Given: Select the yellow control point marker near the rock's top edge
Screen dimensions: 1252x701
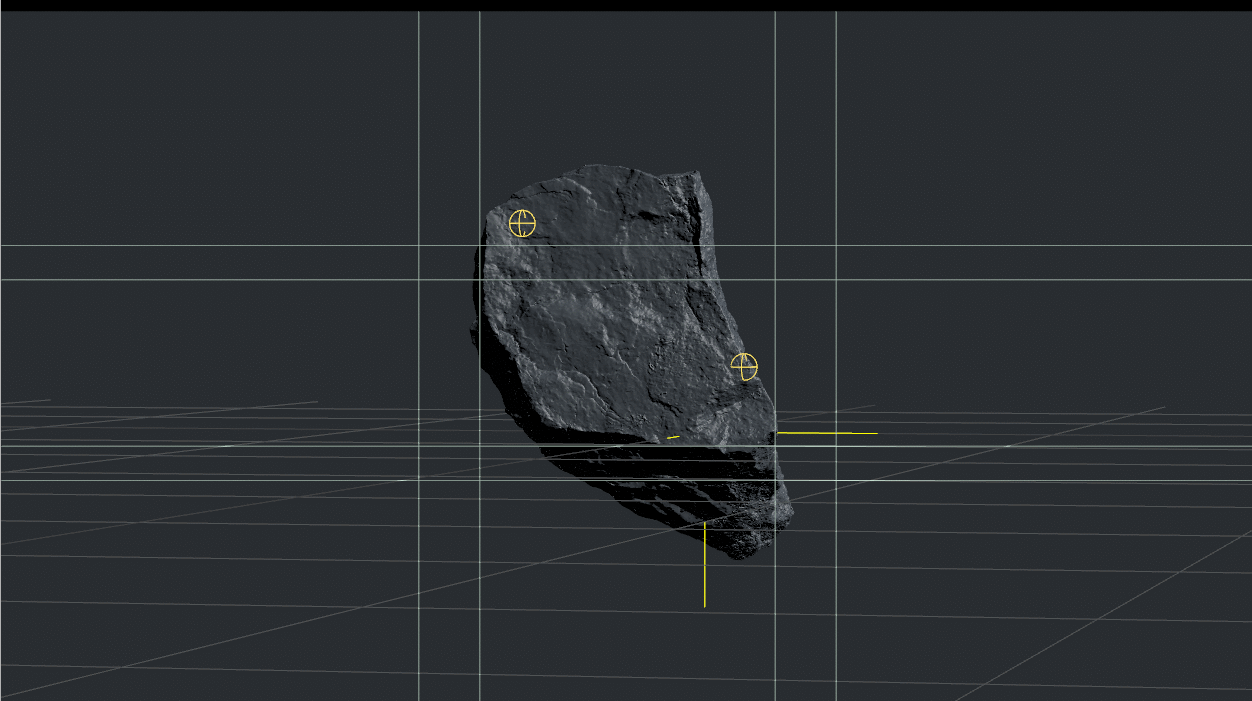Looking at the screenshot, I should [522, 223].
